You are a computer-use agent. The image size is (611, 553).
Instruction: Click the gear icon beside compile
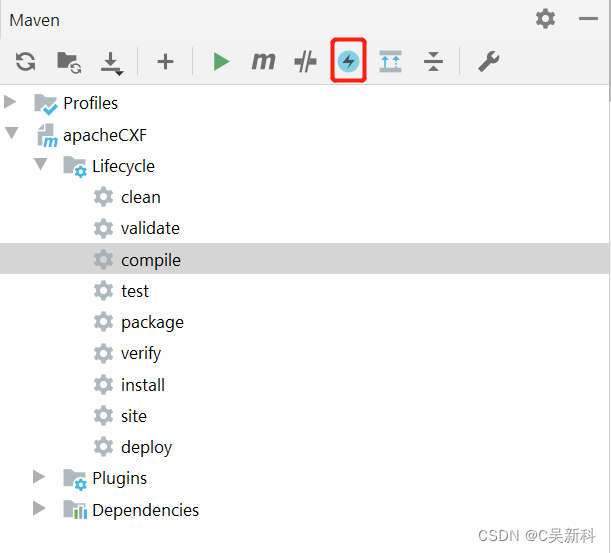(x=103, y=260)
